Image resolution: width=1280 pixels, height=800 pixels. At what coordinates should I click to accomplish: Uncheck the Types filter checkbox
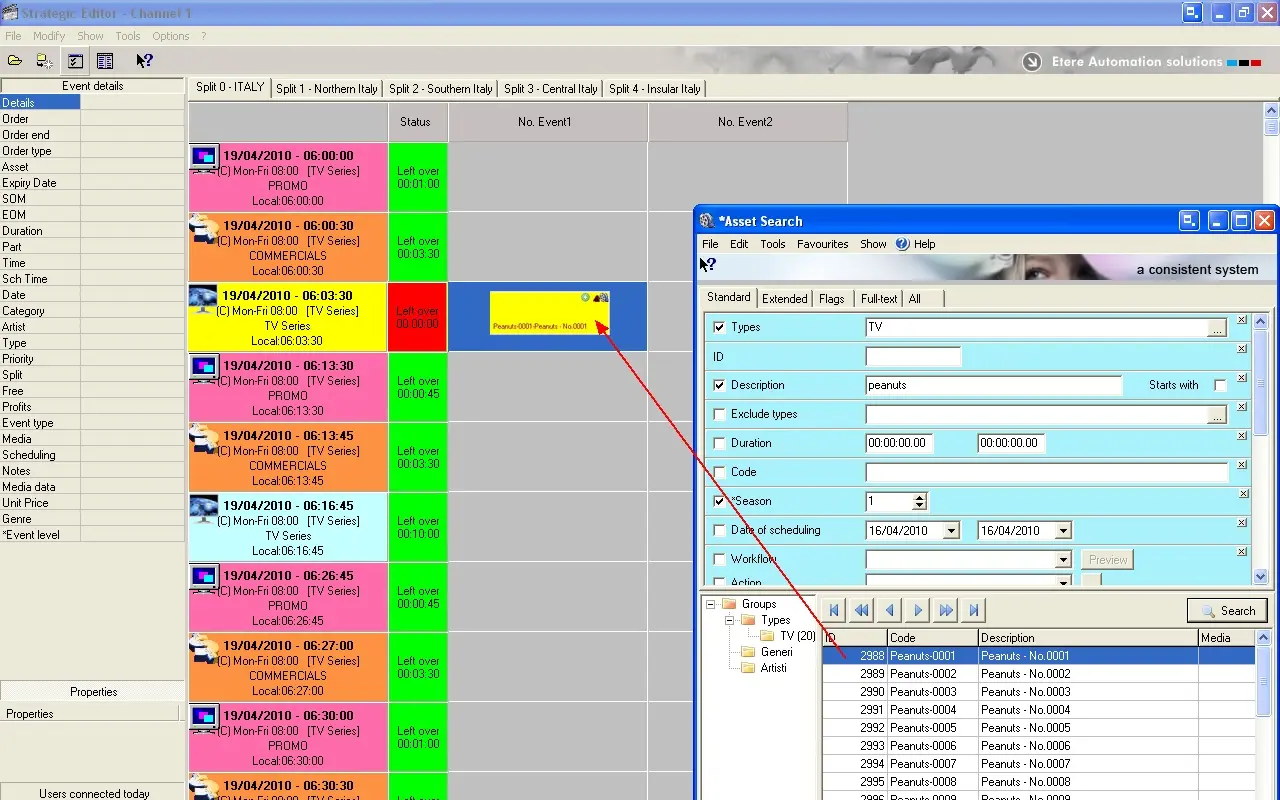719,327
